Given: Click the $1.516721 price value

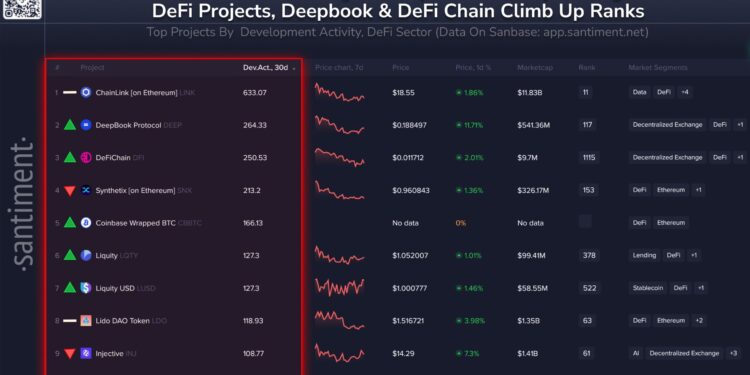Looking at the screenshot, I should pos(408,321).
